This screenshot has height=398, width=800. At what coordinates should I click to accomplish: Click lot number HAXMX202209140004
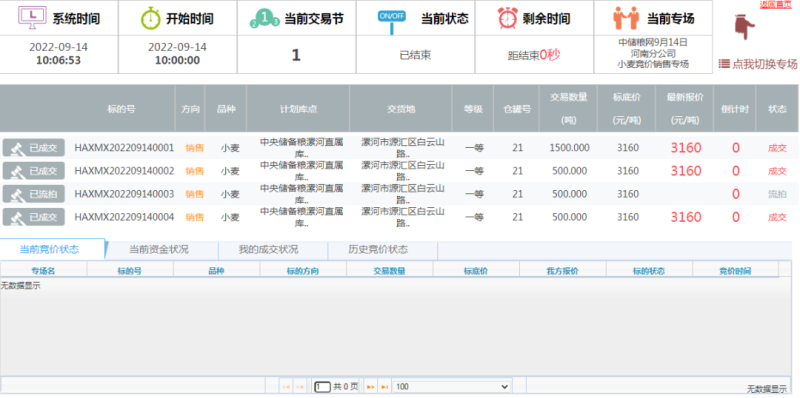(x=124, y=217)
